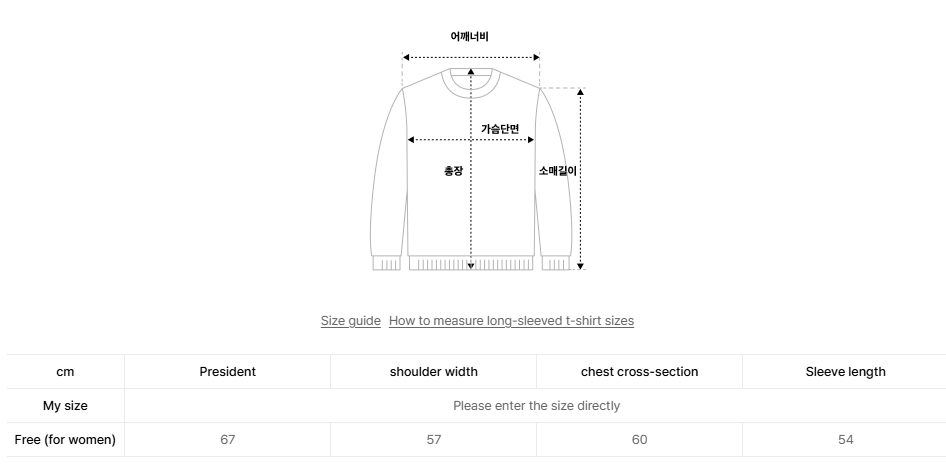Click the My size row label
This screenshot has width=946, height=468.
pyautogui.click(x=65, y=406)
